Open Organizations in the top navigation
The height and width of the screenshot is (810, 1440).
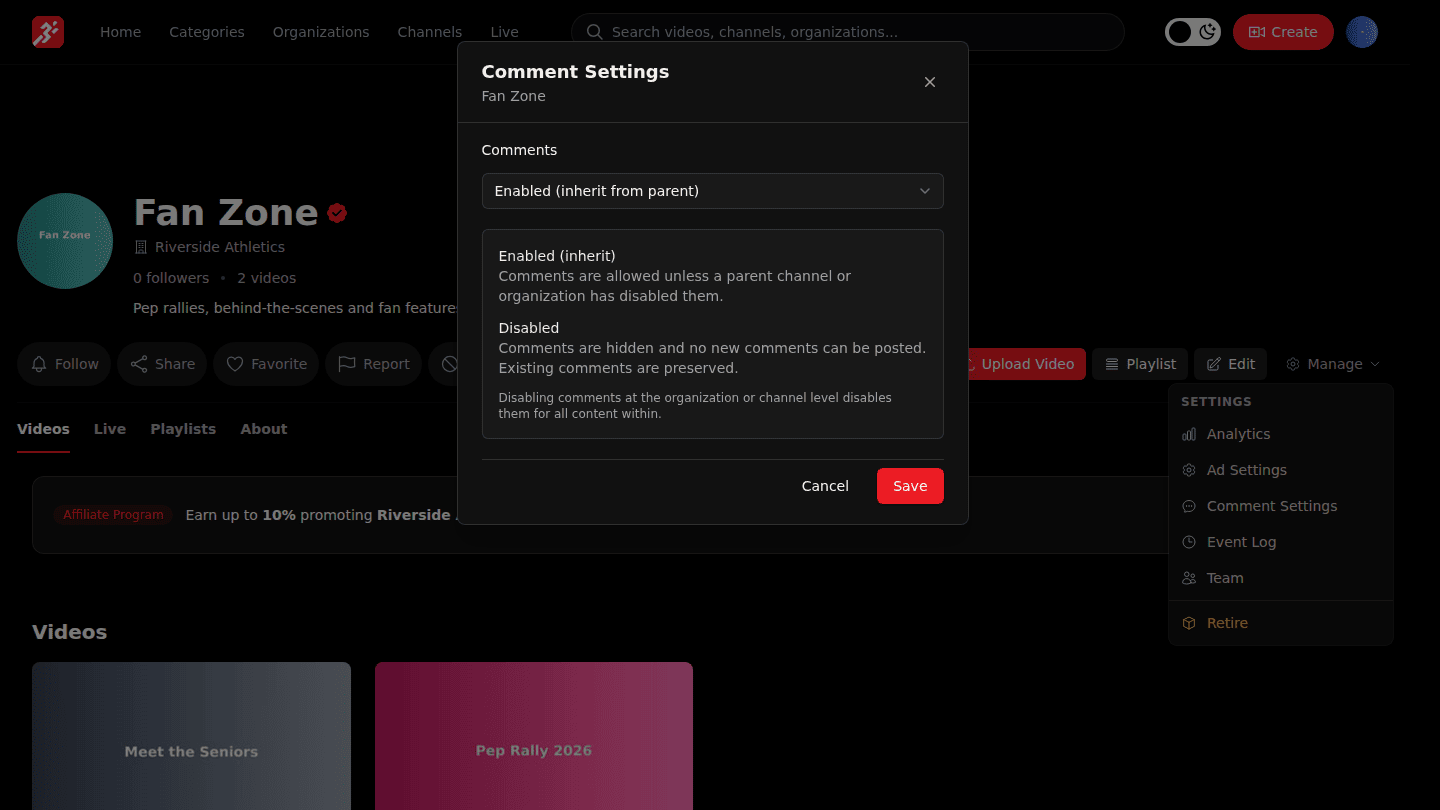321,32
